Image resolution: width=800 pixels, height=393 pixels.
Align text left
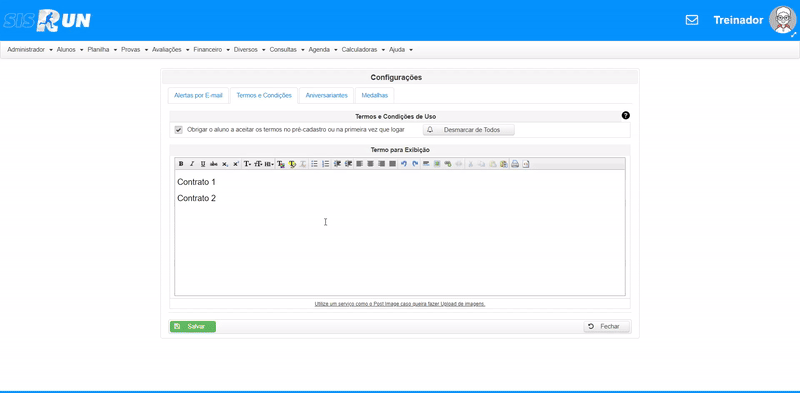(x=359, y=164)
